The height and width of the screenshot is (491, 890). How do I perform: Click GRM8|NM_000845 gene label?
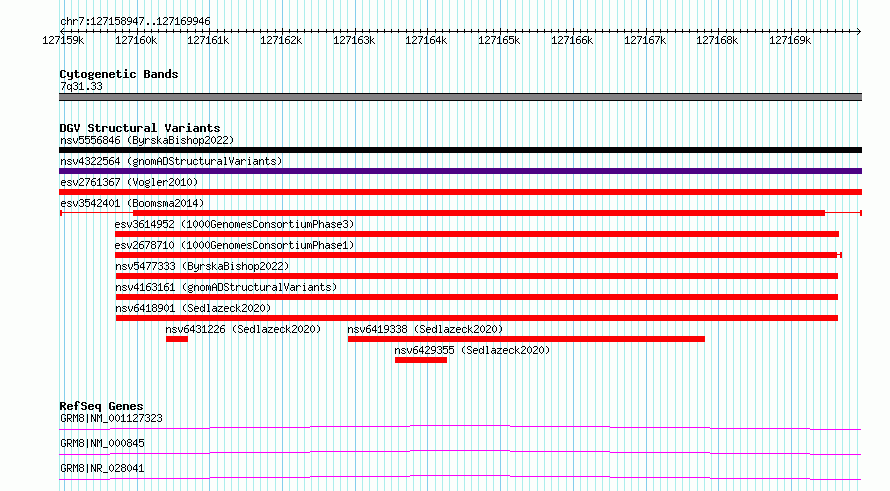click(x=102, y=443)
